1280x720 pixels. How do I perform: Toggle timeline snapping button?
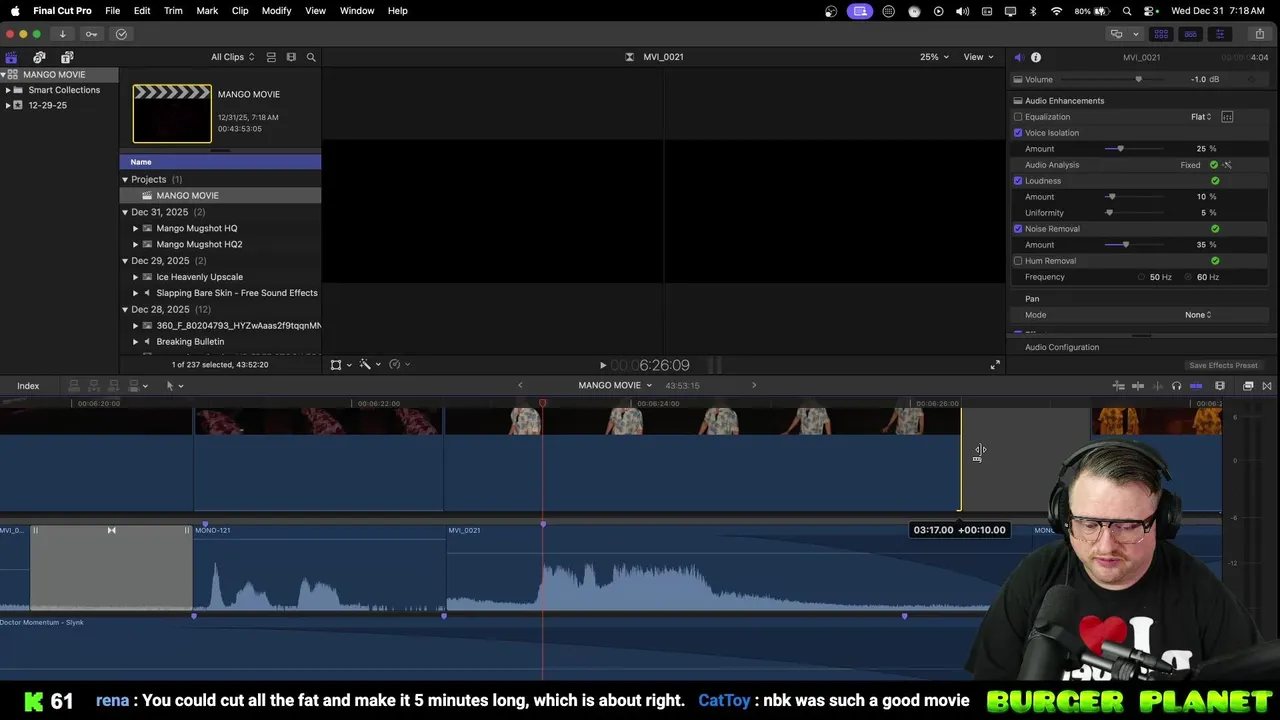[1196, 386]
